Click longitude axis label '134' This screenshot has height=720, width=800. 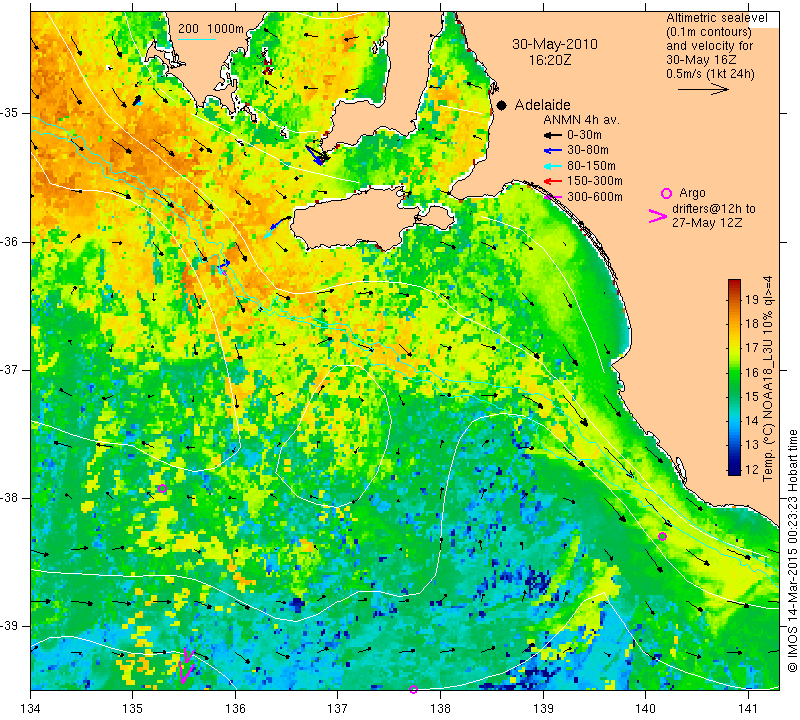click(x=31, y=709)
